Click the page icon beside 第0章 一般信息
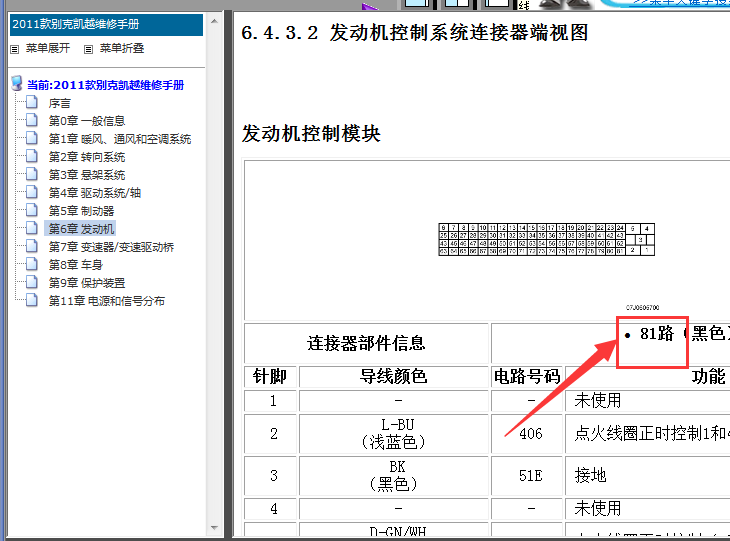 tap(32, 120)
